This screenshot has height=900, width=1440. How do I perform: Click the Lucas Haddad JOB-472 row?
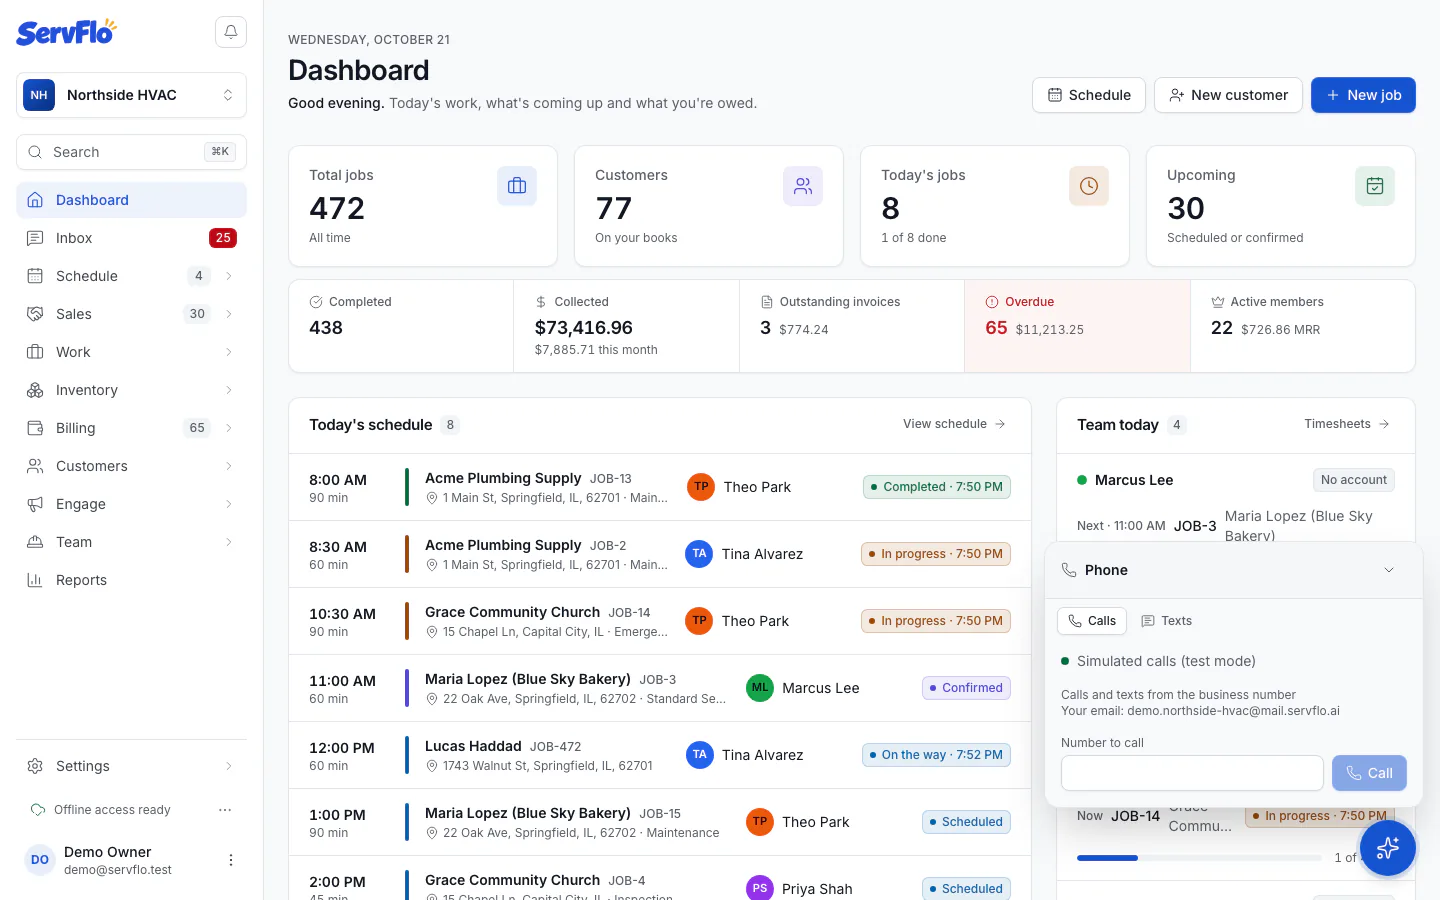660,755
